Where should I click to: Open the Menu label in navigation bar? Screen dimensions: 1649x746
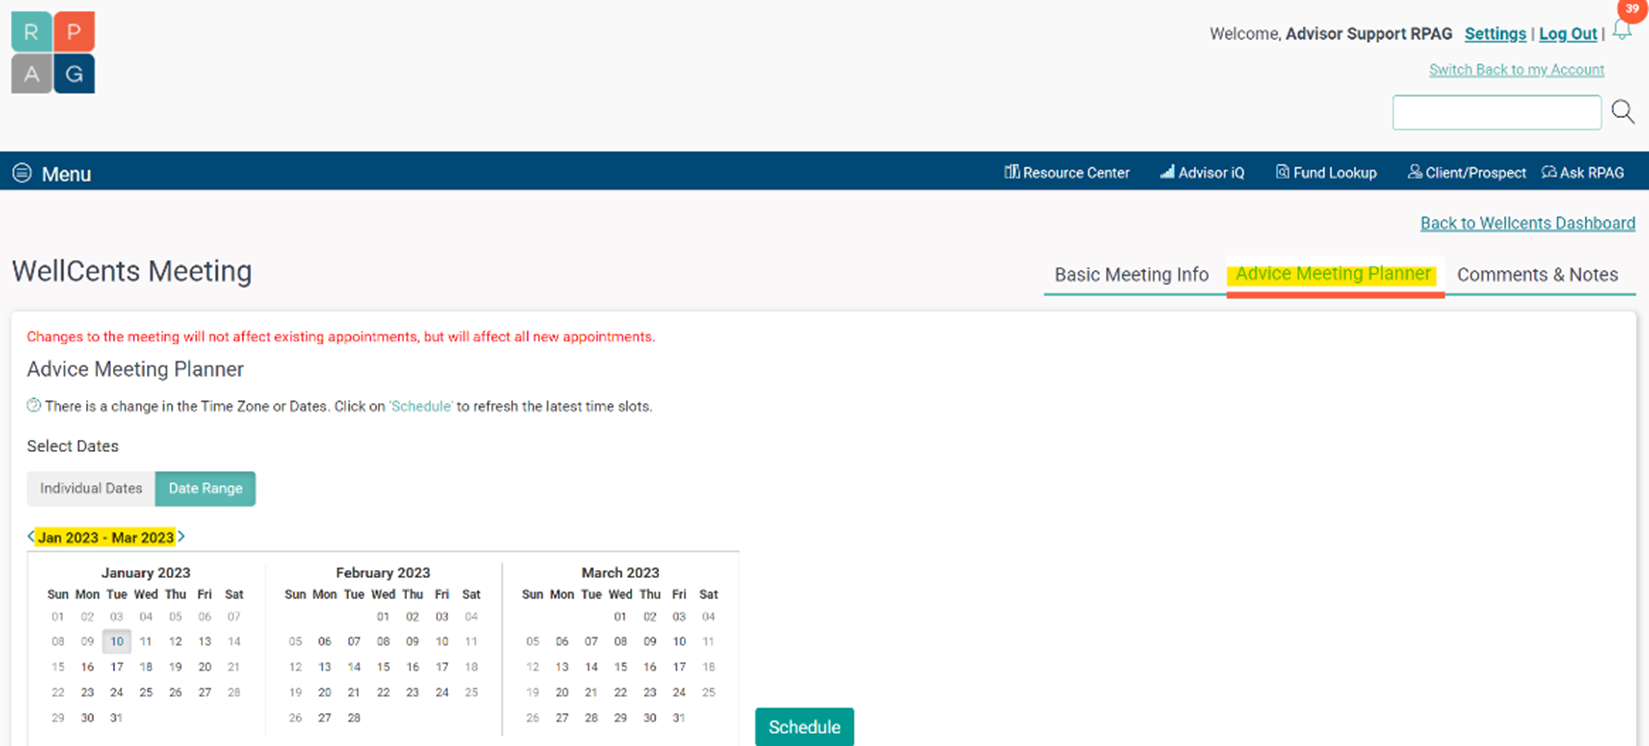[66, 174]
